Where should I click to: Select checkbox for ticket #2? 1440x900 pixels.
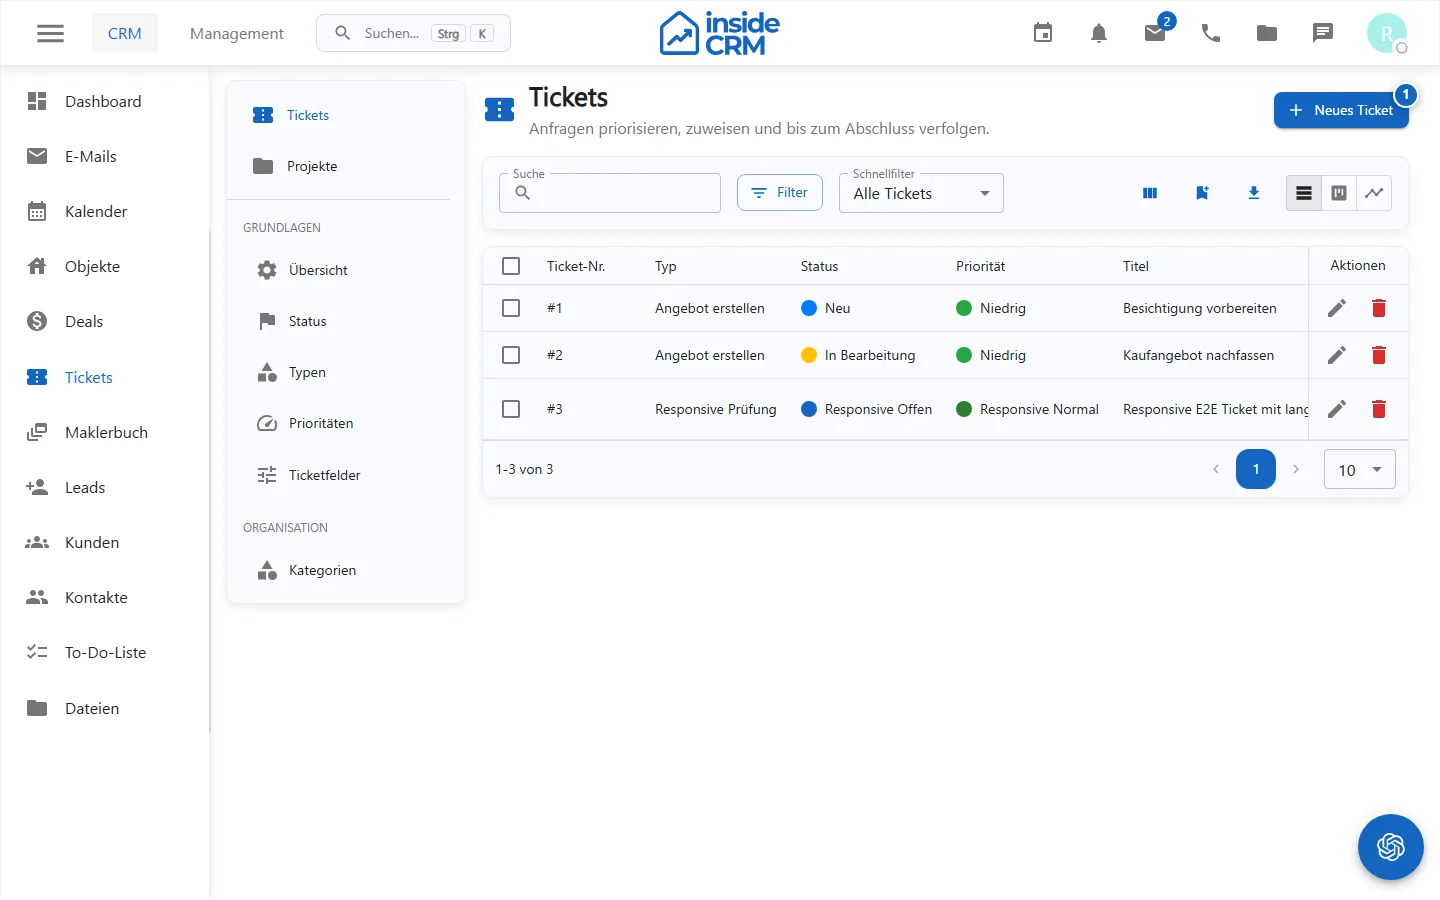pos(511,355)
